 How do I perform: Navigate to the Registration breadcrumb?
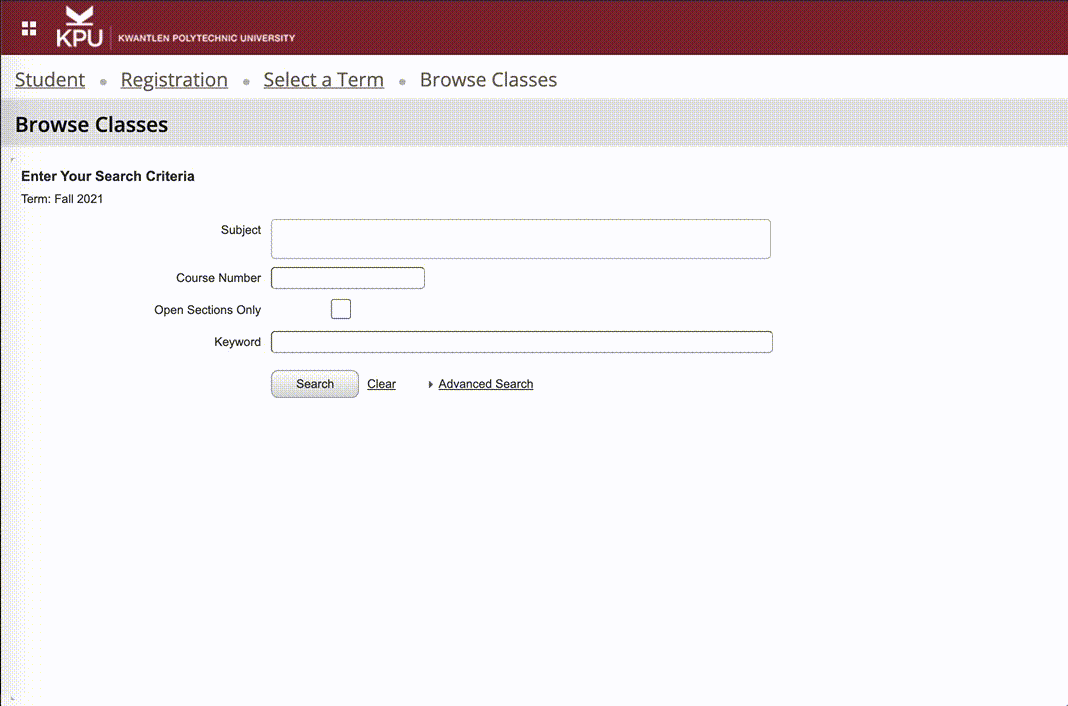tap(174, 80)
